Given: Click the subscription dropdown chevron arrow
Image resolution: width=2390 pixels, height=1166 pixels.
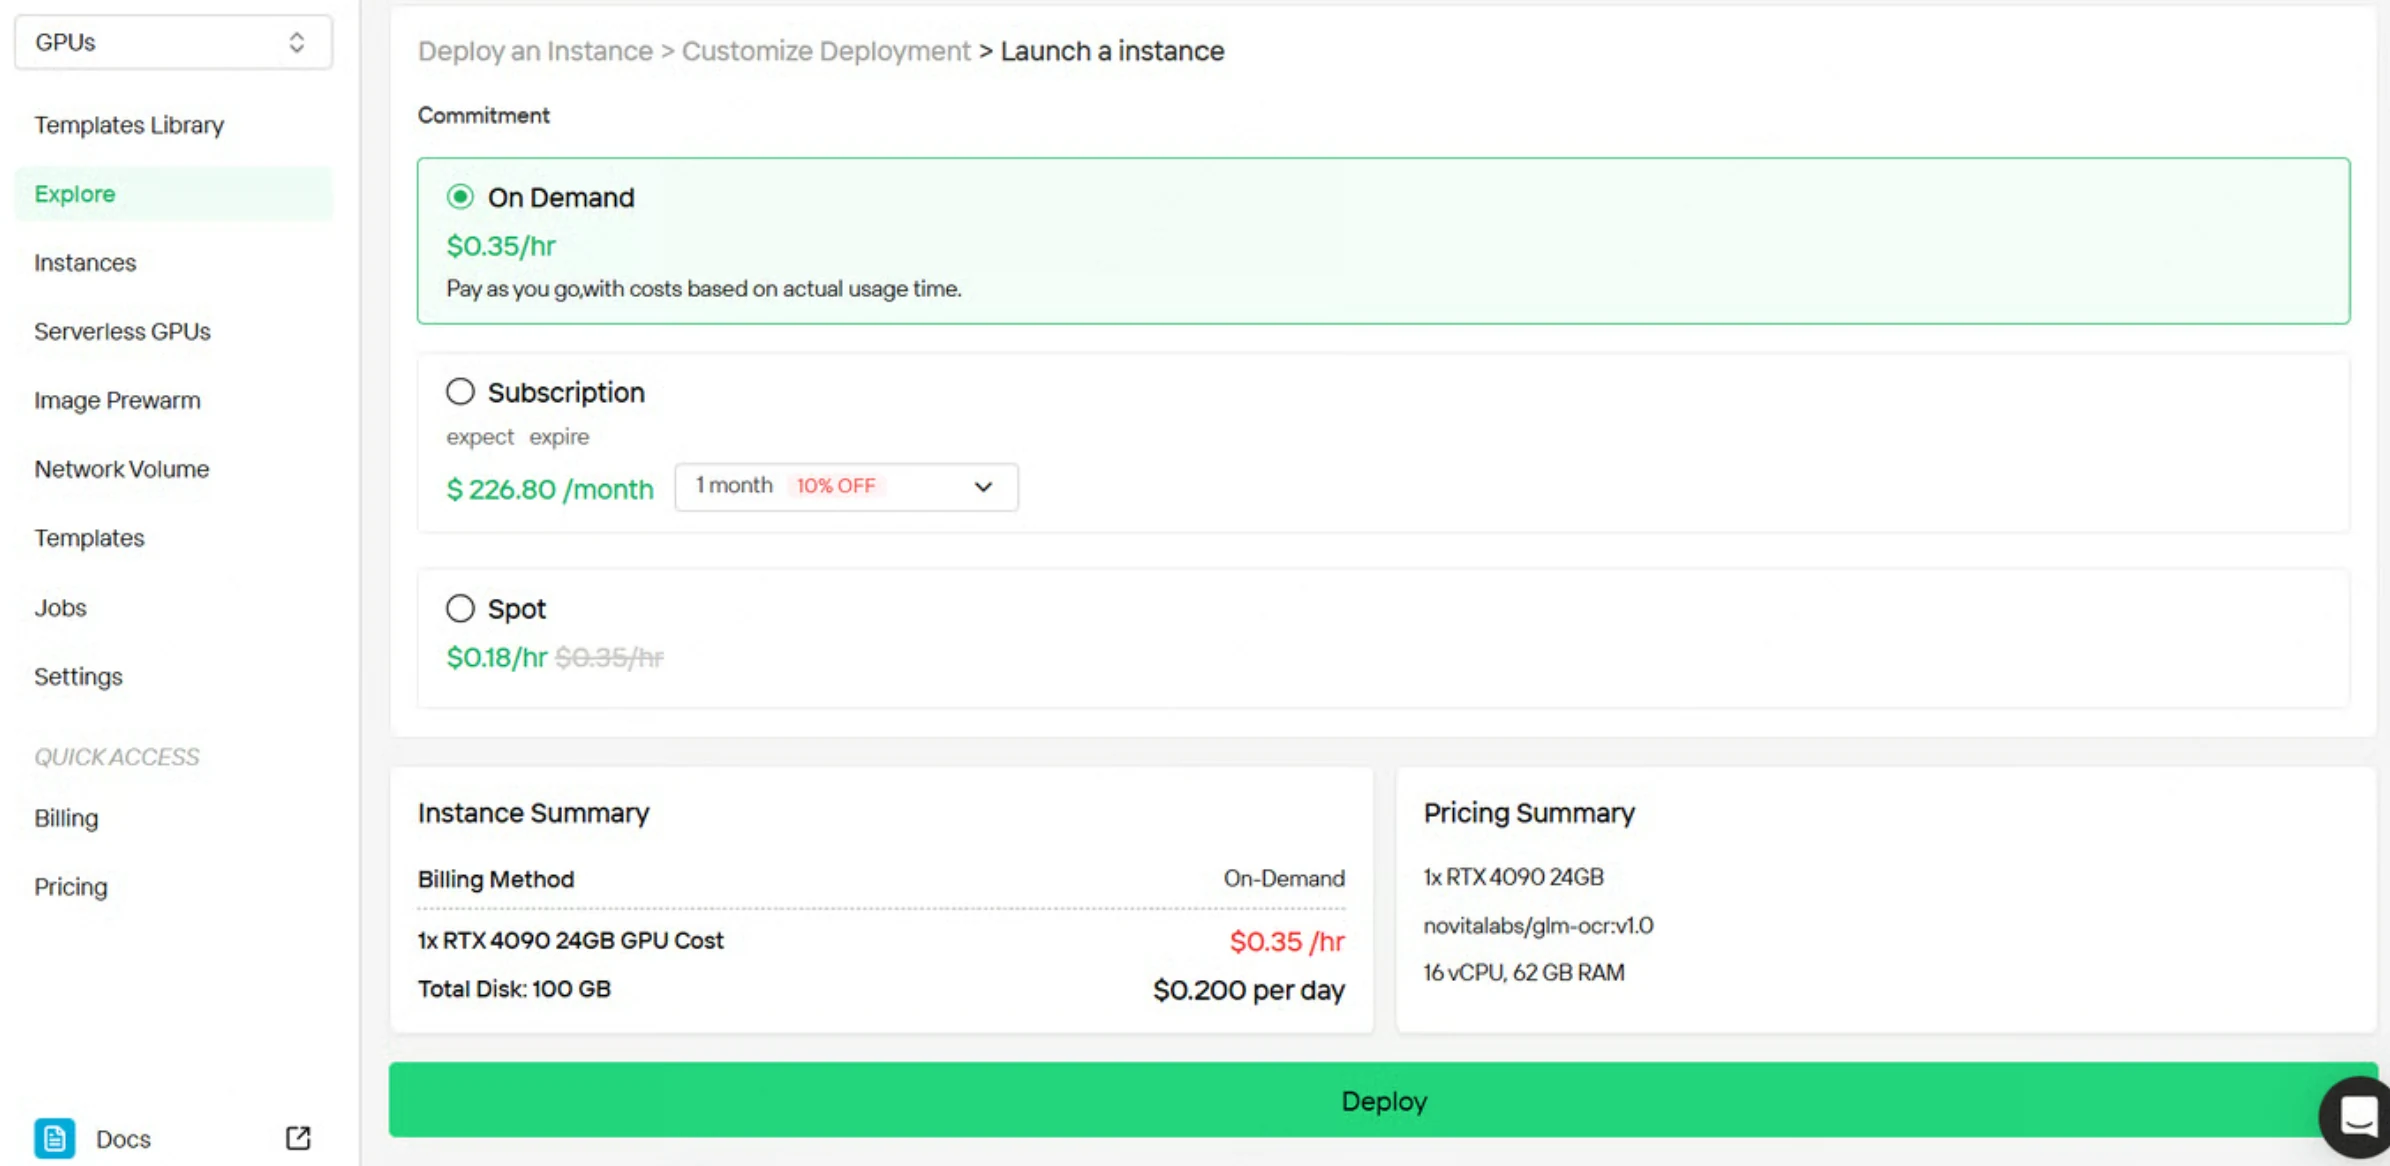Looking at the screenshot, I should pyautogui.click(x=983, y=487).
